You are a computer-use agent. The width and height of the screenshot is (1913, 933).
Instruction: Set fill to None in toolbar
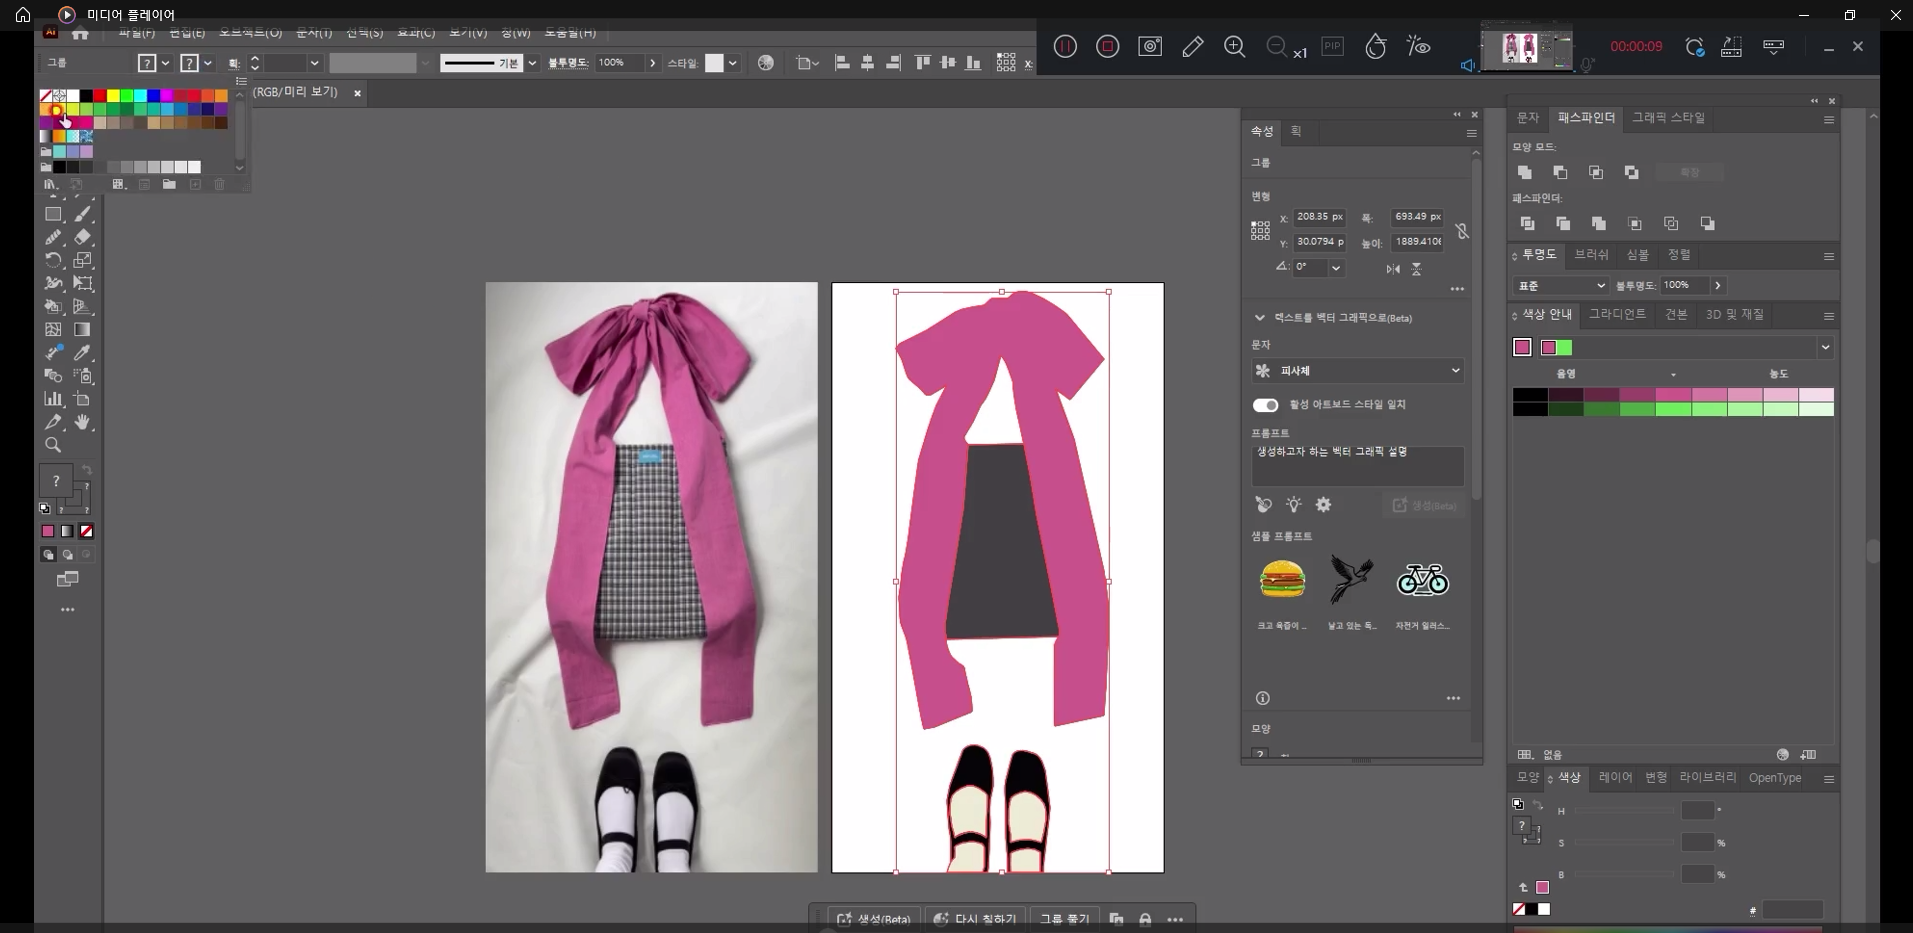coord(87,532)
